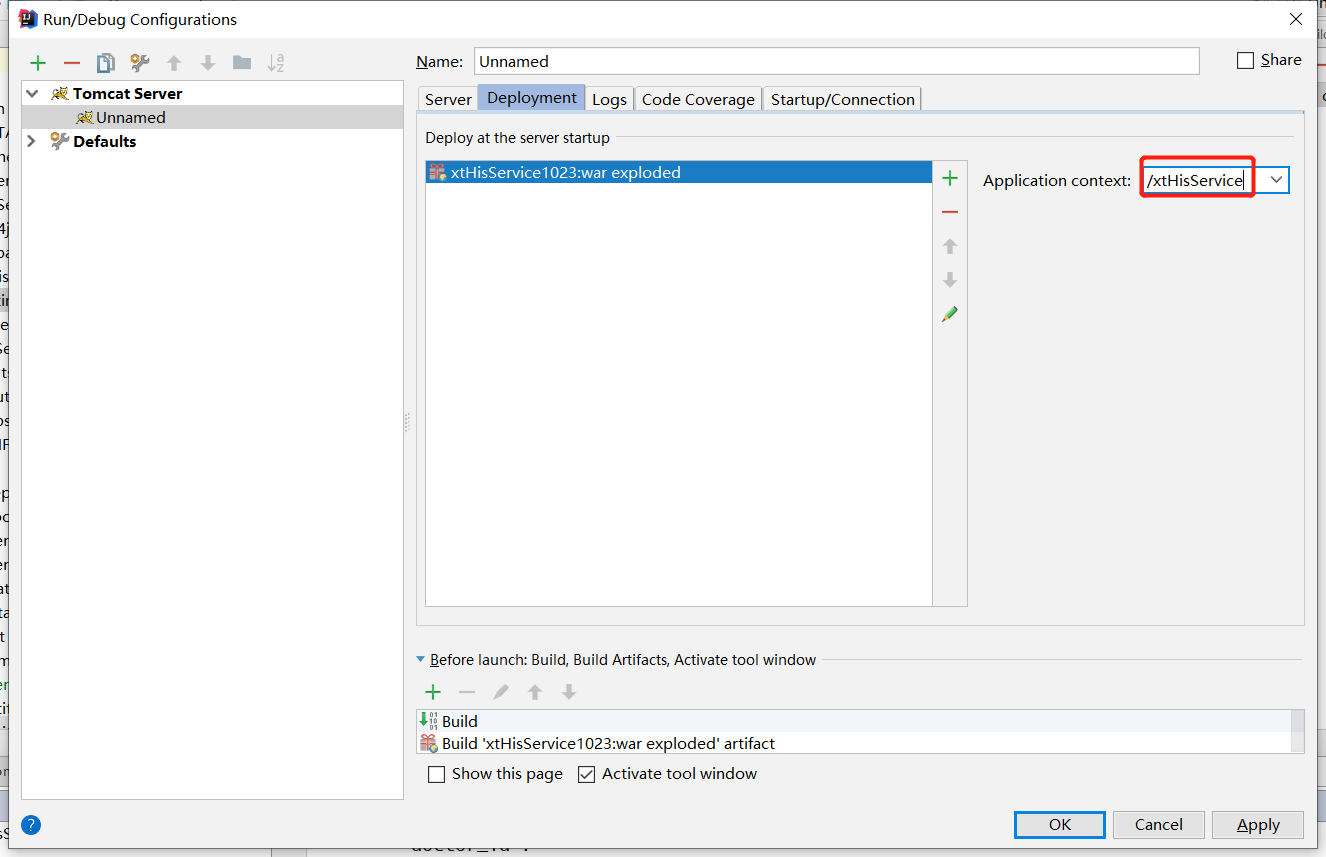
Task: Open help with the question mark icon
Action: [x=32, y=826]
